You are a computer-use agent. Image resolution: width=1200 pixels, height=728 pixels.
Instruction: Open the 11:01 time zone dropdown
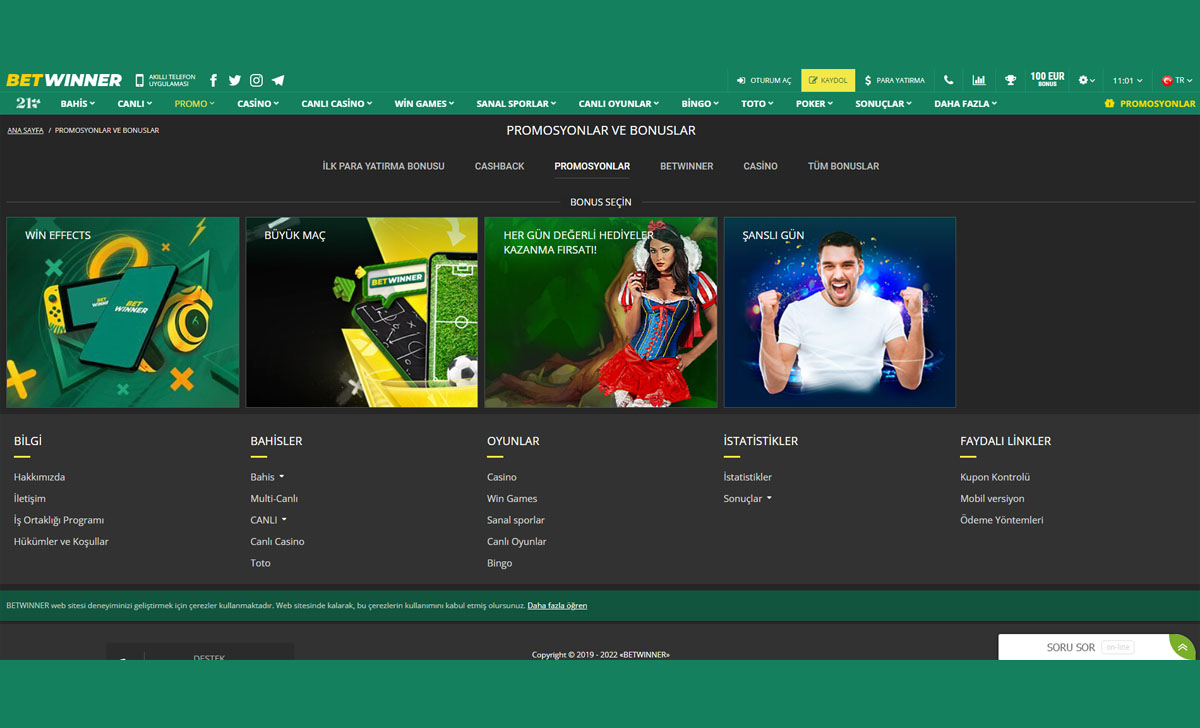1127,80
